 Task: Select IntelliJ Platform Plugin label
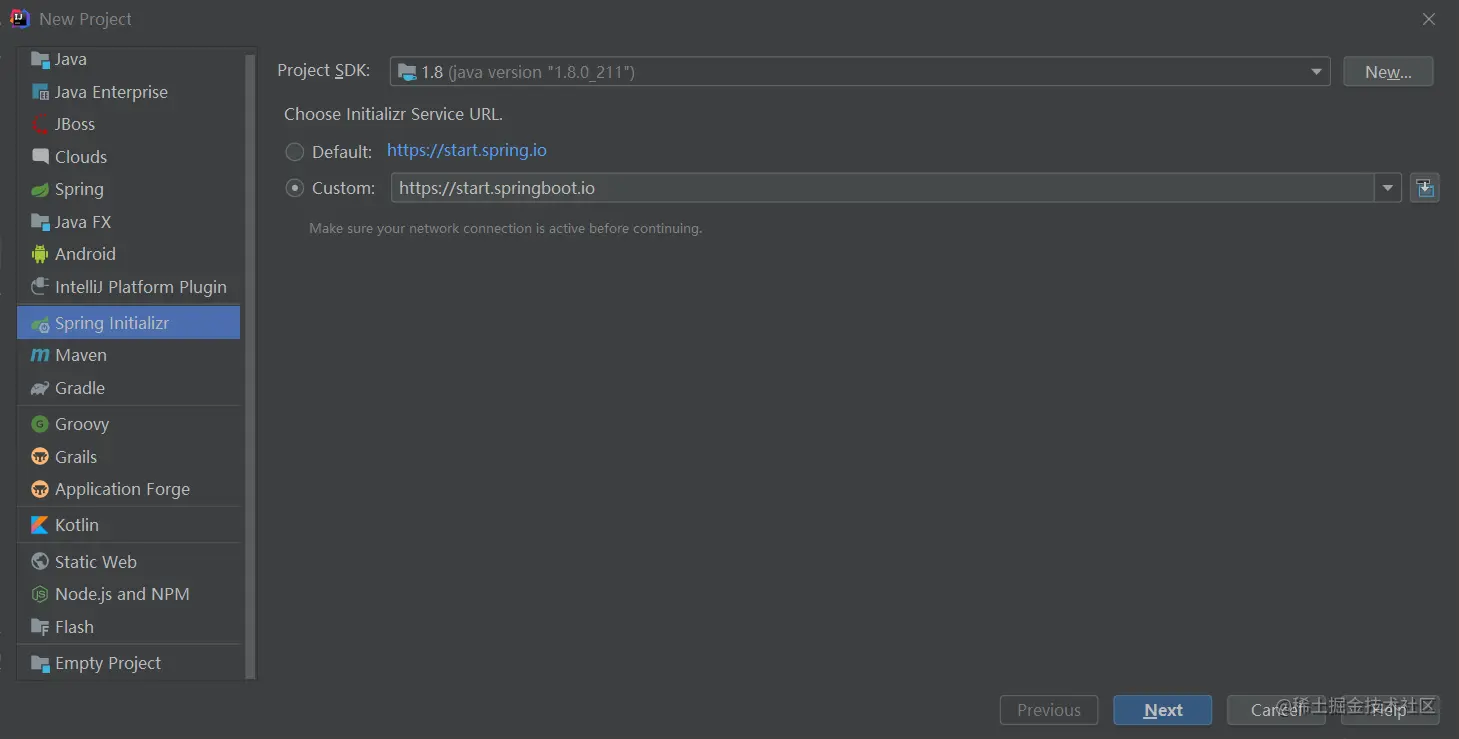pos(141,287)
